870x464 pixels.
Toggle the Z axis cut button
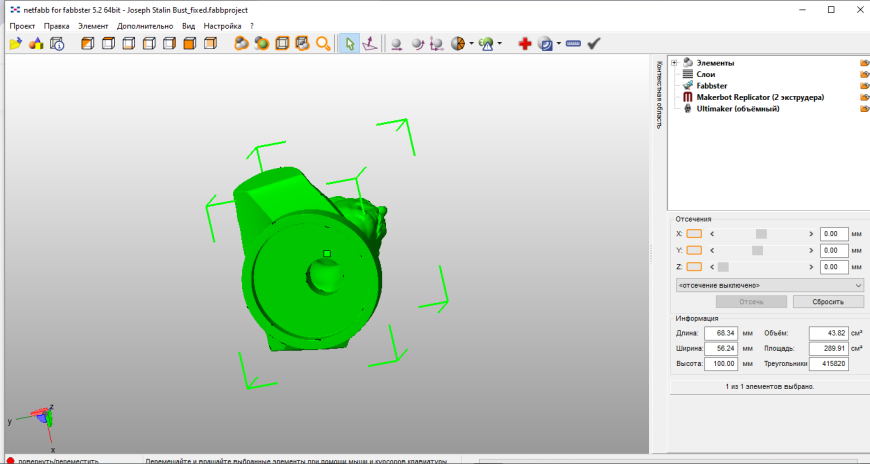(x=694, y=267)
